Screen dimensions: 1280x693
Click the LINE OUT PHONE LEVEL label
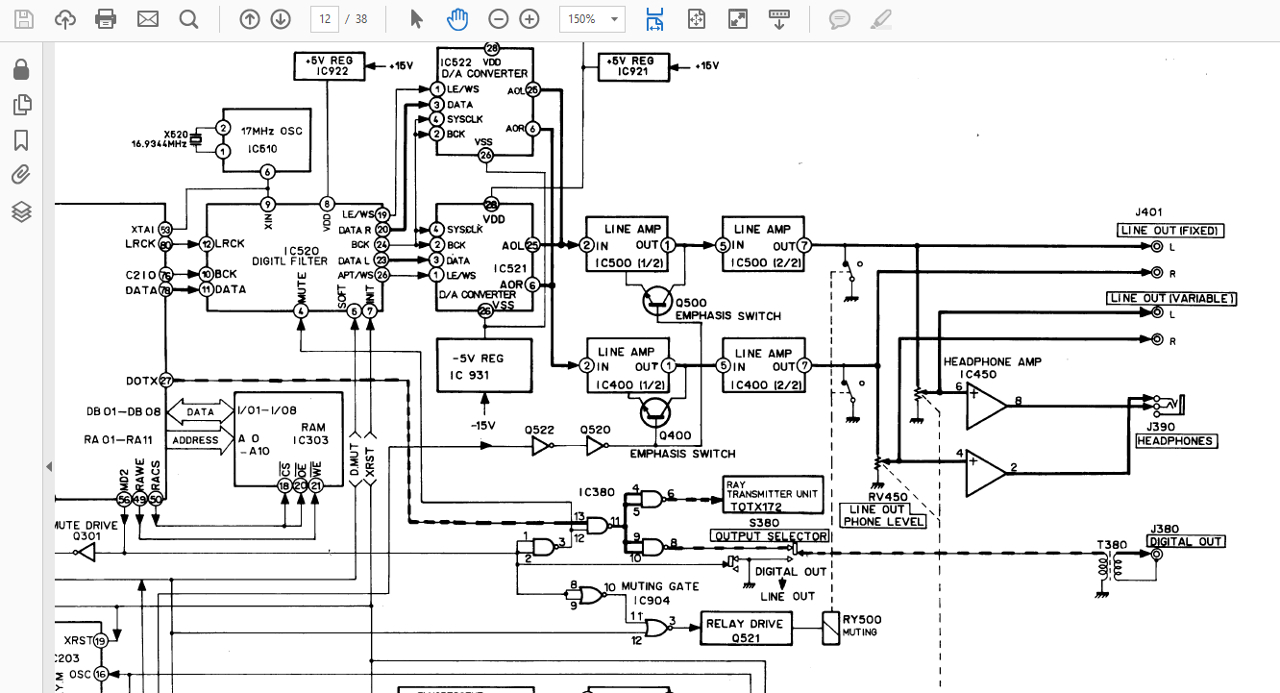pos(884,516)
